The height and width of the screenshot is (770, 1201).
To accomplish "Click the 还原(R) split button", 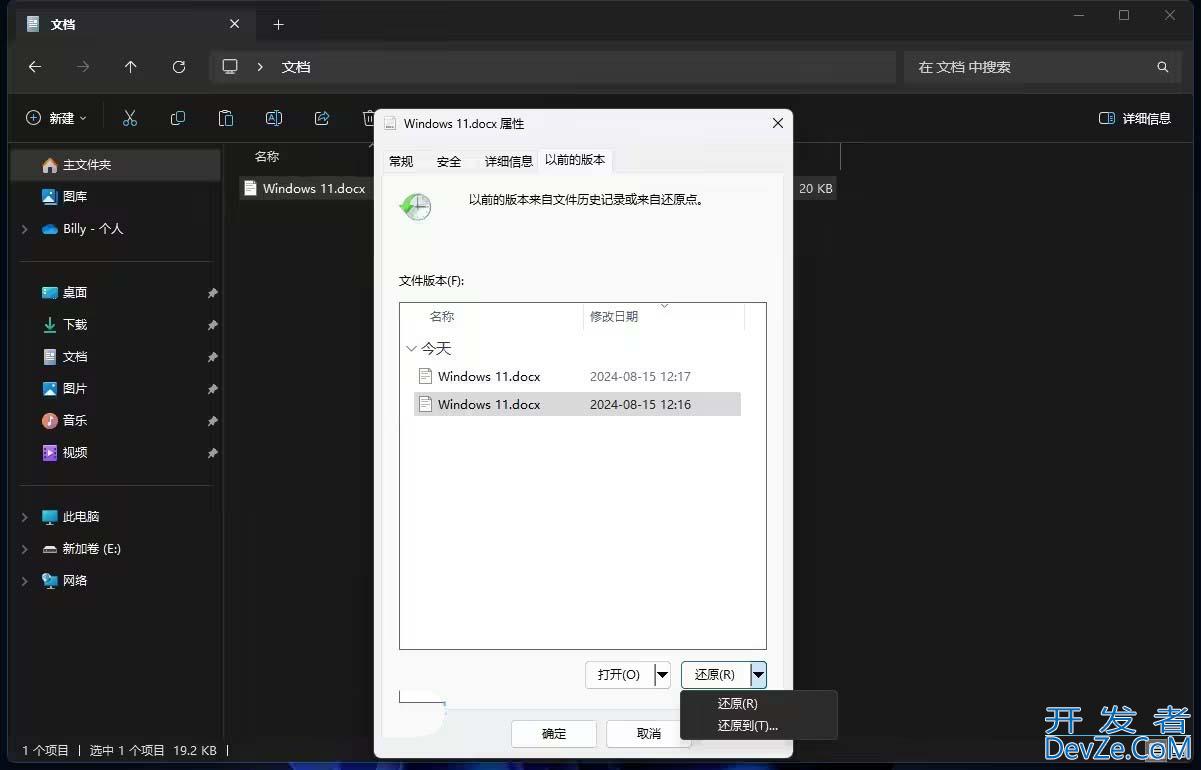I will click(715, 675).
